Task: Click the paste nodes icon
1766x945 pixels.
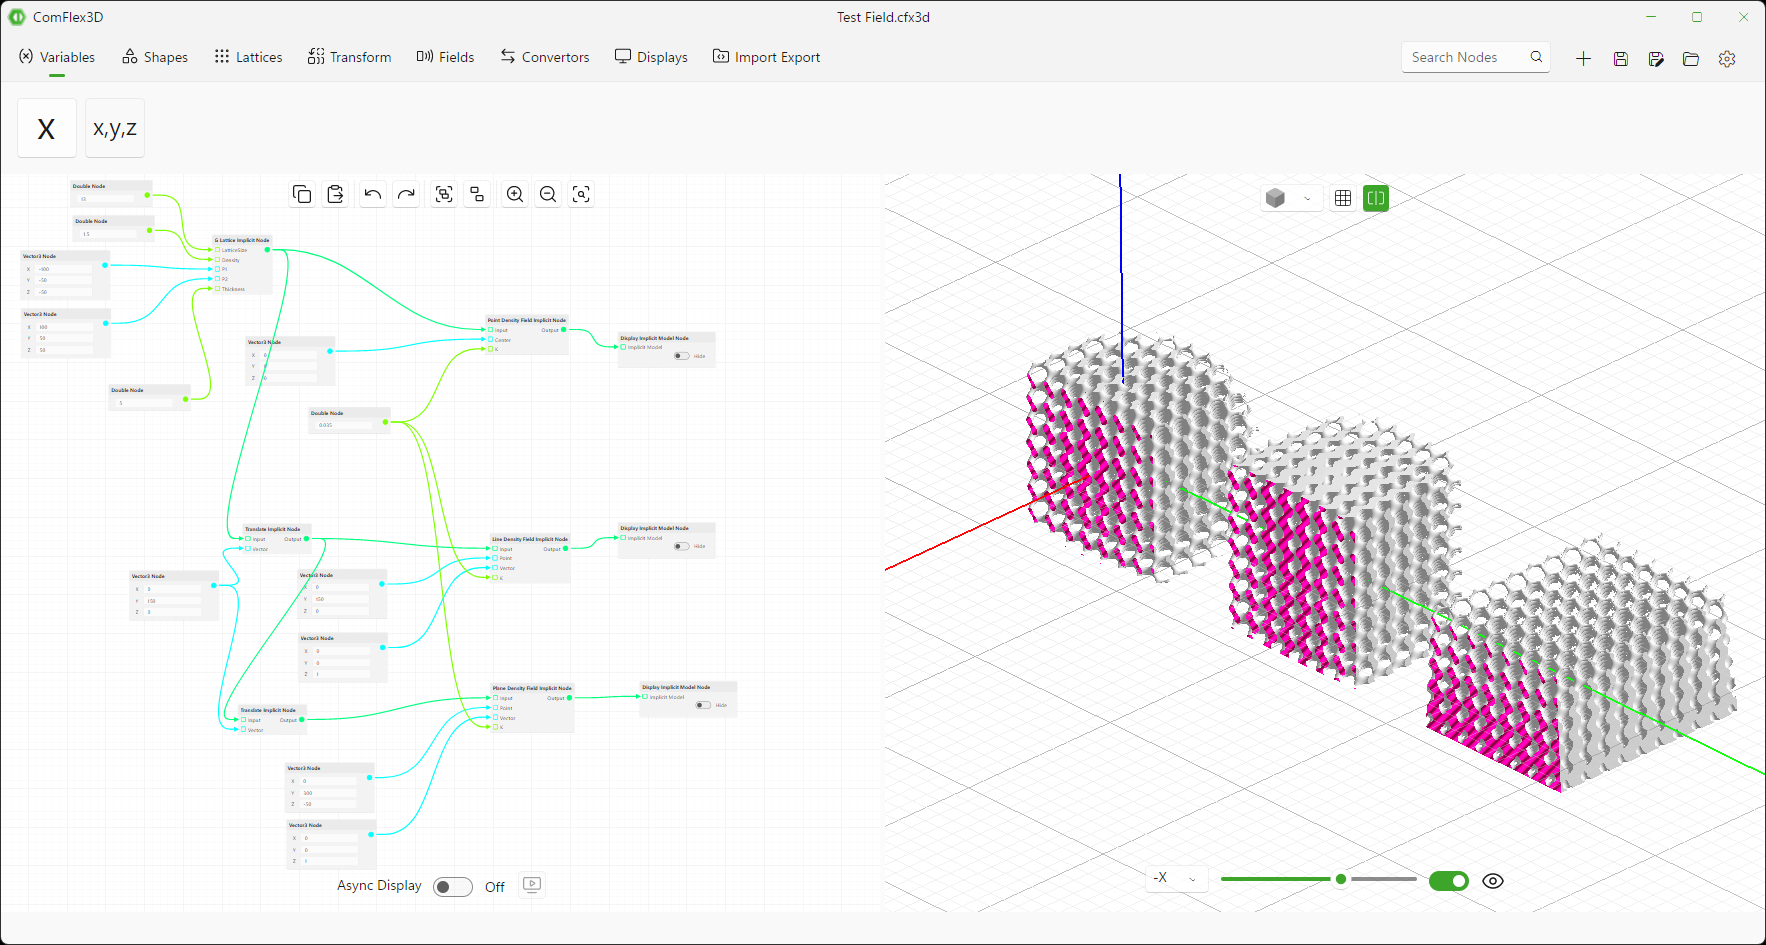Action: tap(336, 194)
